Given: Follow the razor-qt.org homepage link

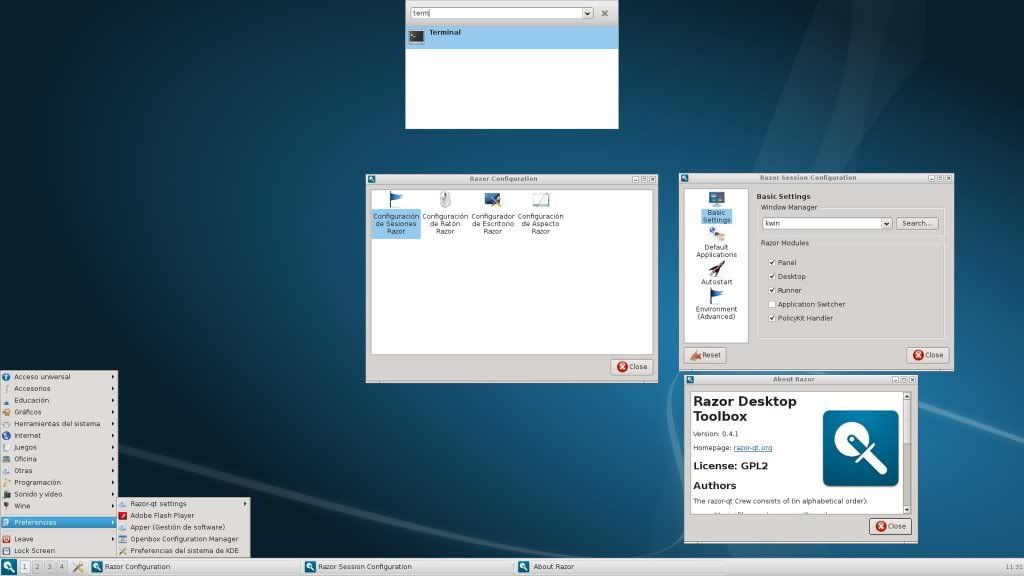Looking at the screenshot, I should coord(752,448).
